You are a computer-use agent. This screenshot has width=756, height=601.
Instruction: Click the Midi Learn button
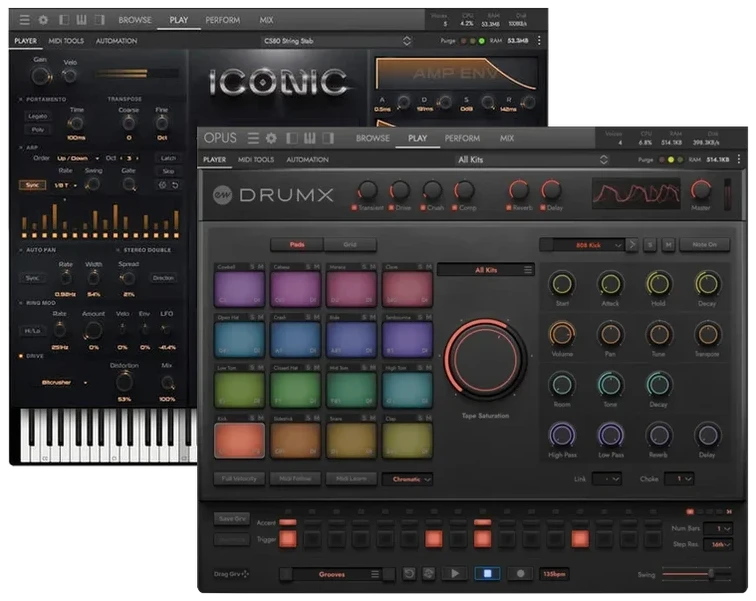point(351,479)
